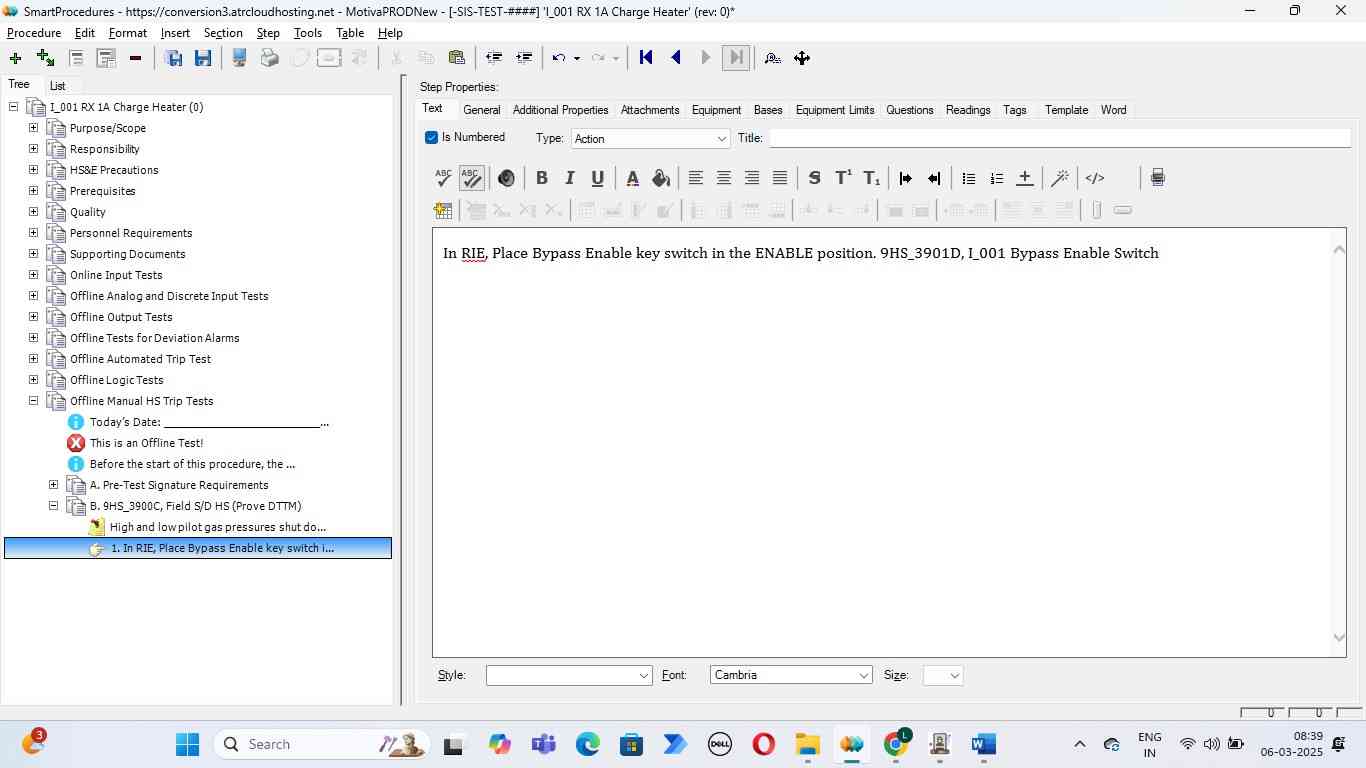This screenshot has height=768, width=1366.
Task: Expand the Prerequisites tree node
Action: [x=33, y=191]
